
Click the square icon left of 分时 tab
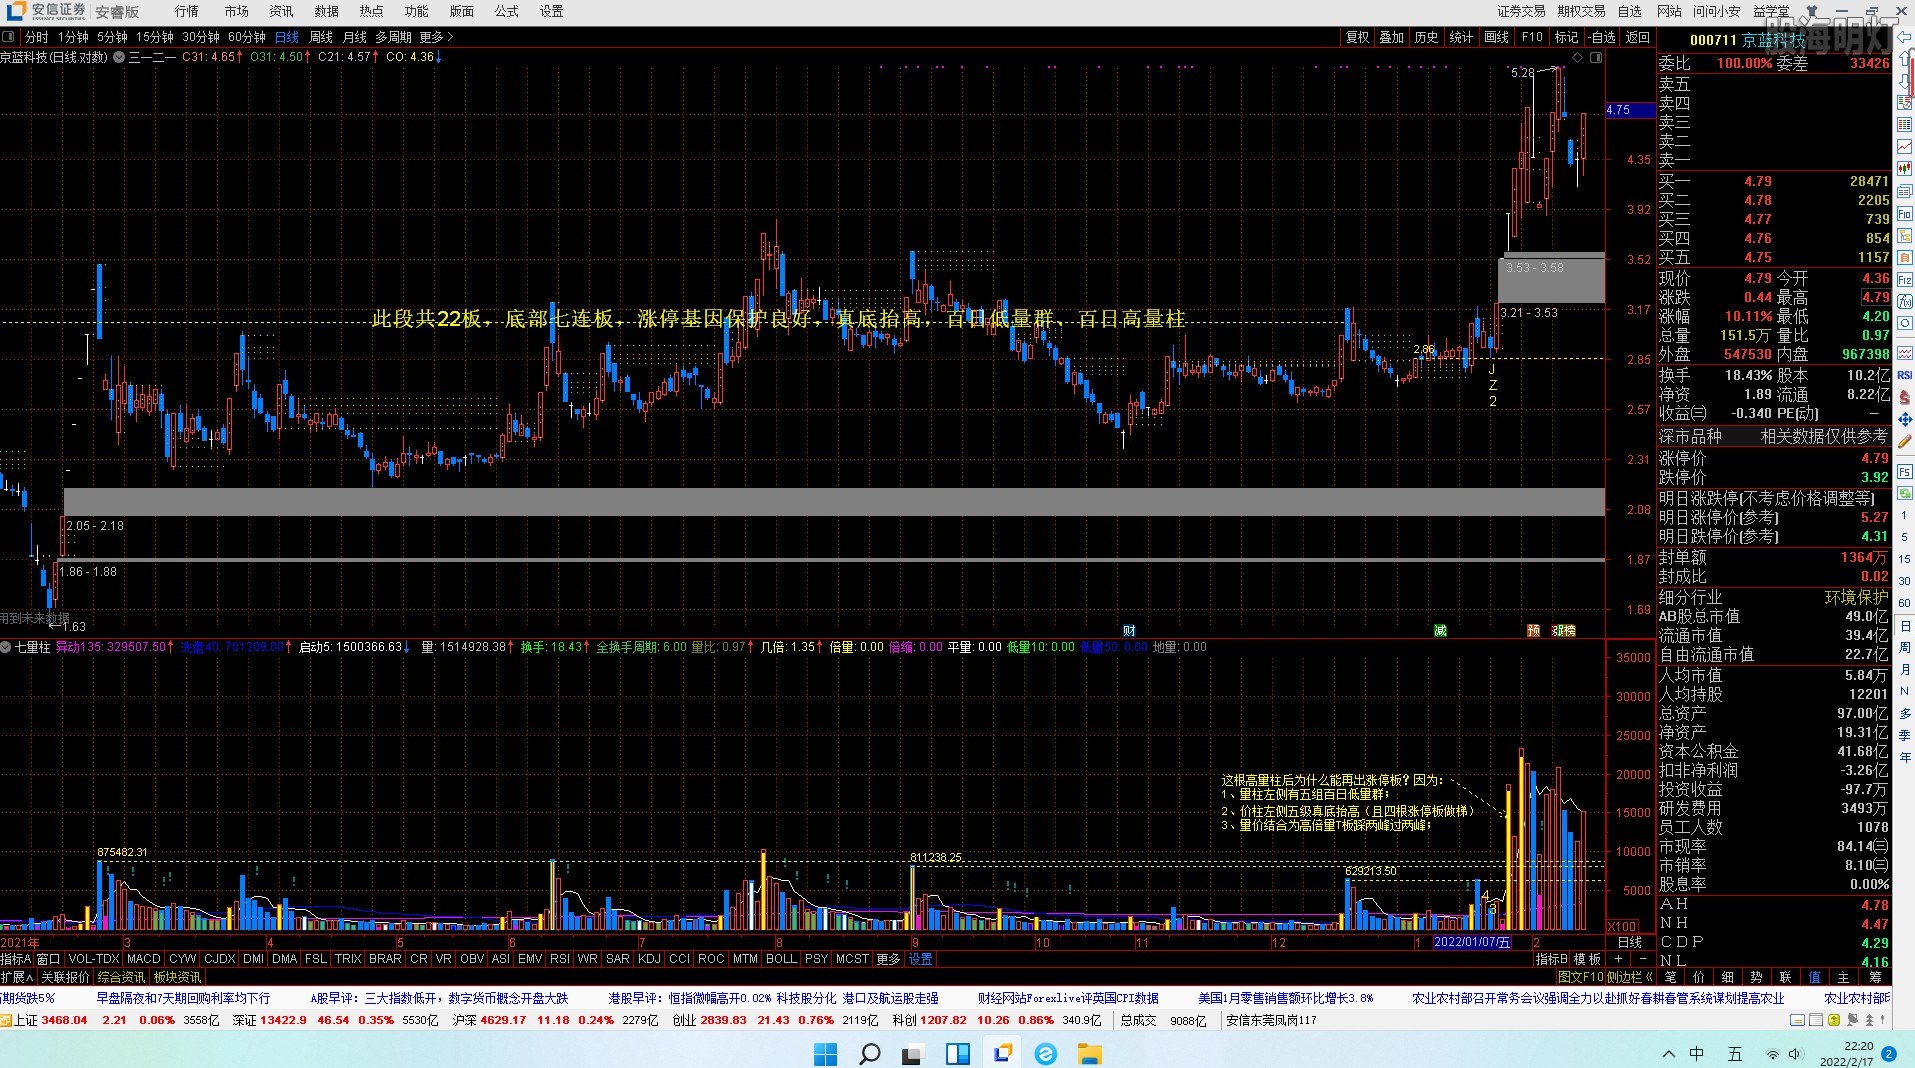pos(9,37)
